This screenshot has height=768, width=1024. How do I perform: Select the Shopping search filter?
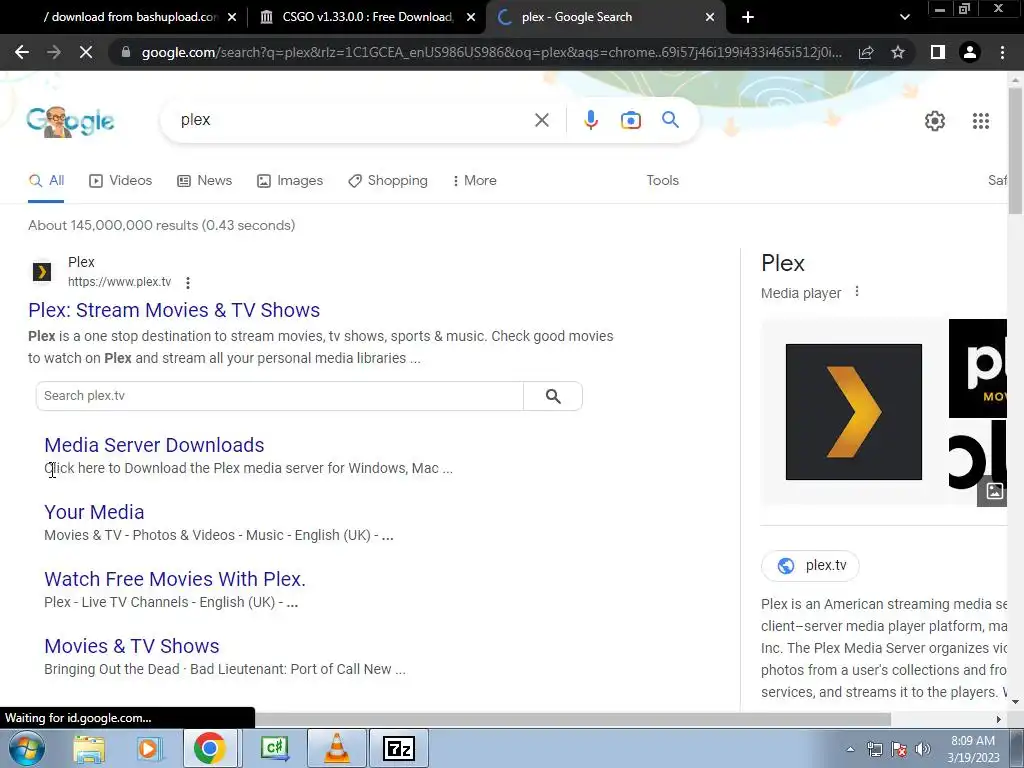388,181
